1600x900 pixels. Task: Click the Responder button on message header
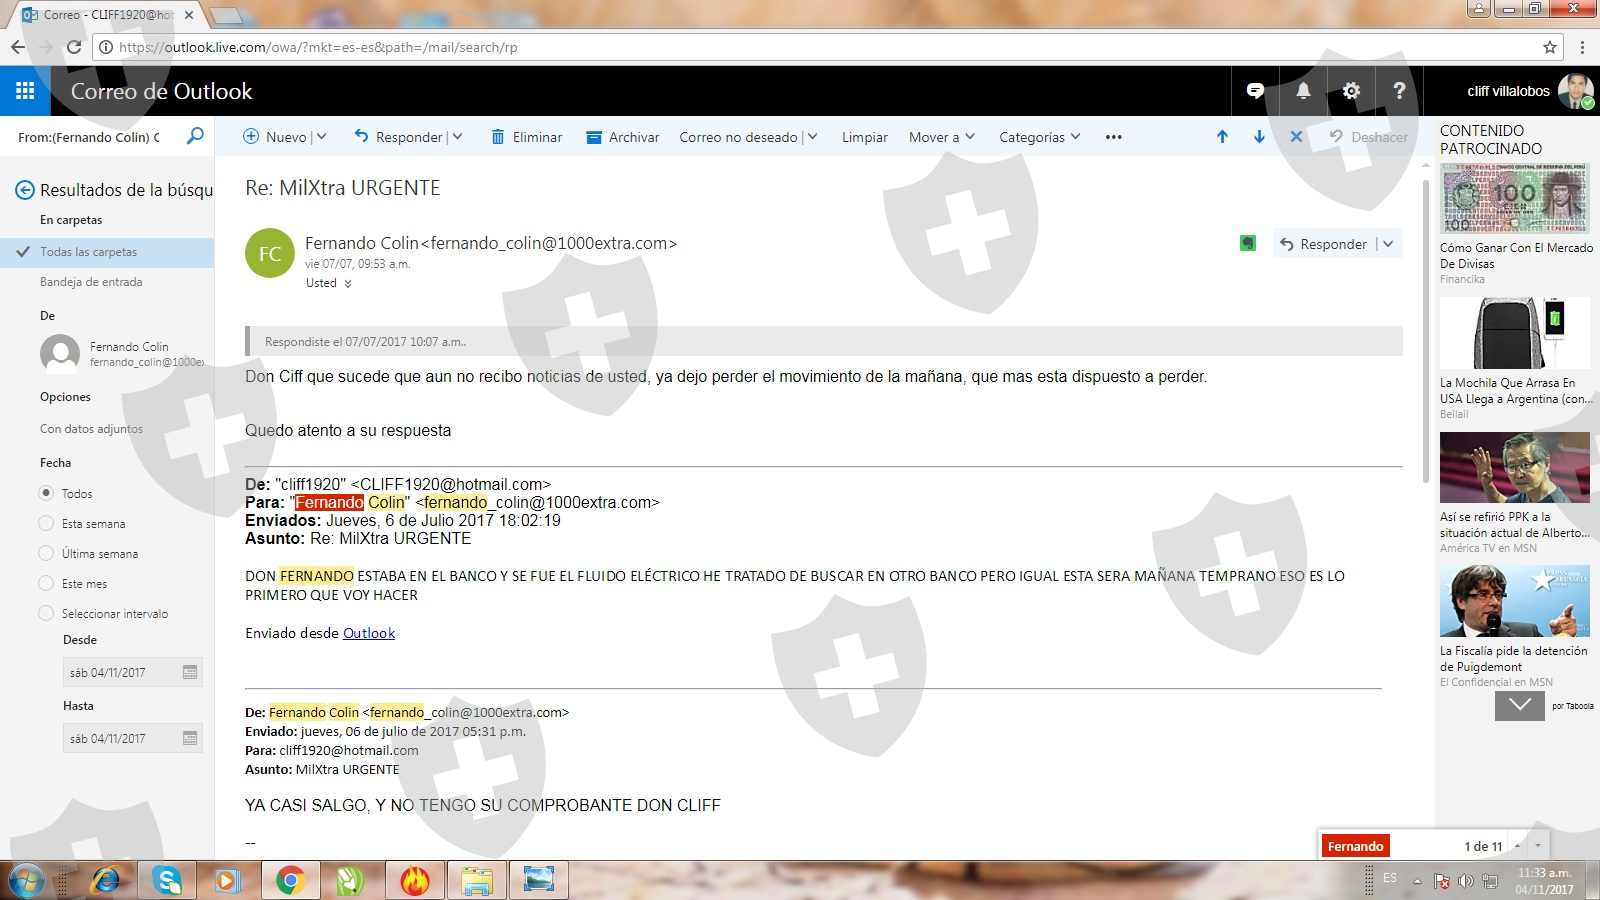tap(1323, 244)
